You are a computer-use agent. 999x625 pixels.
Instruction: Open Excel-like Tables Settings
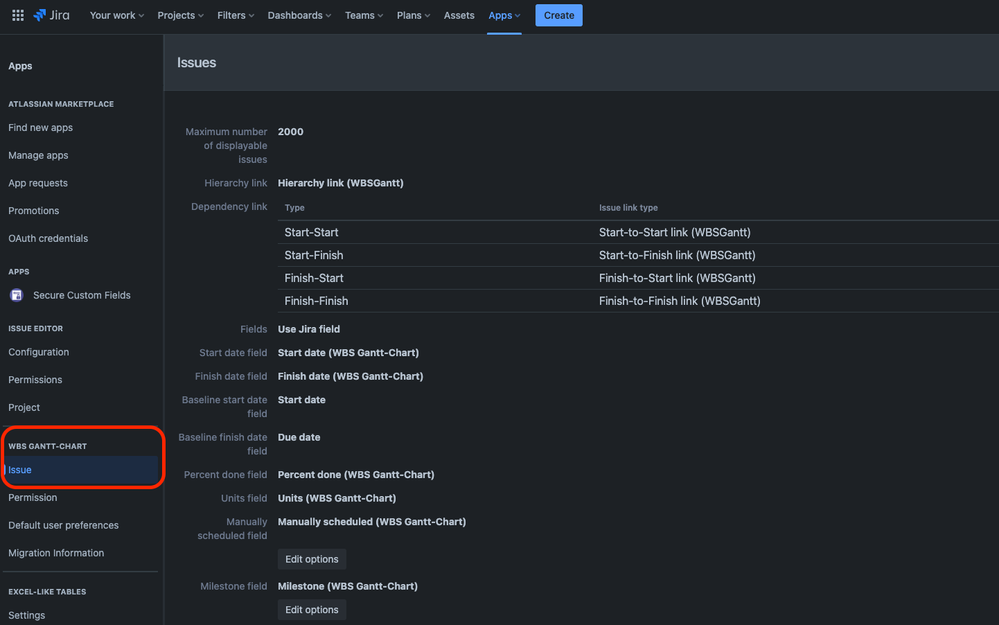pyautogui.click(x=27, y=615)
